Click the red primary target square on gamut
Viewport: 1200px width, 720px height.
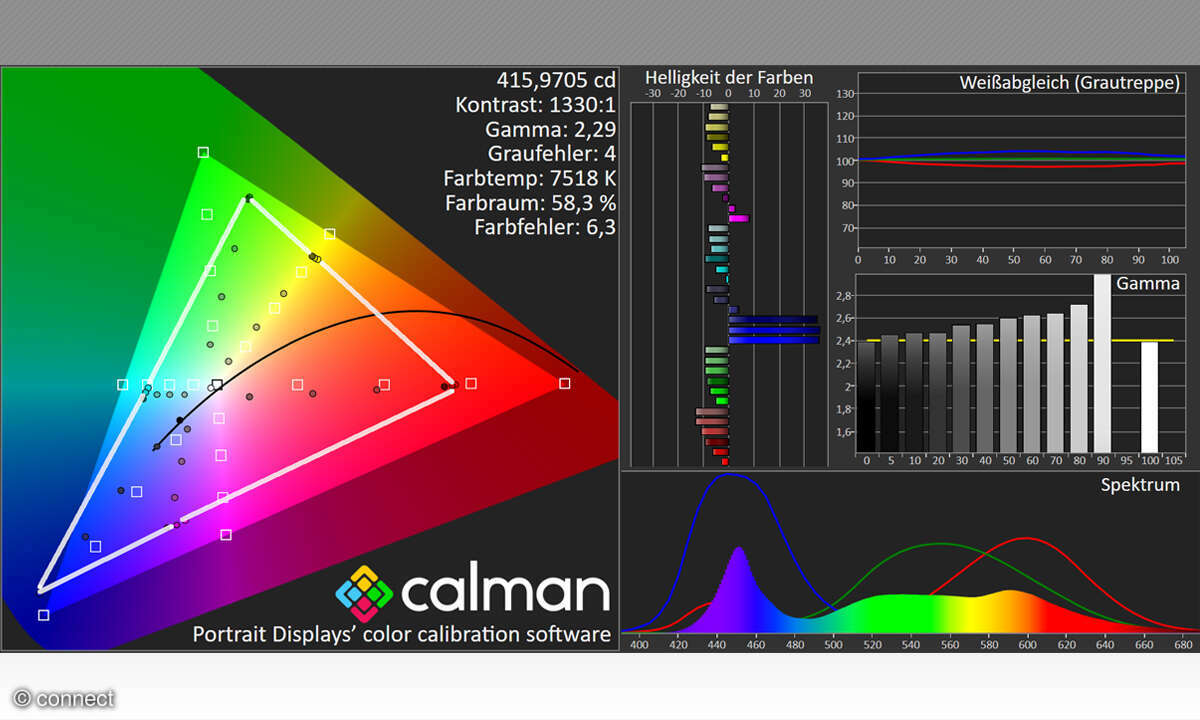pos(565,383)
